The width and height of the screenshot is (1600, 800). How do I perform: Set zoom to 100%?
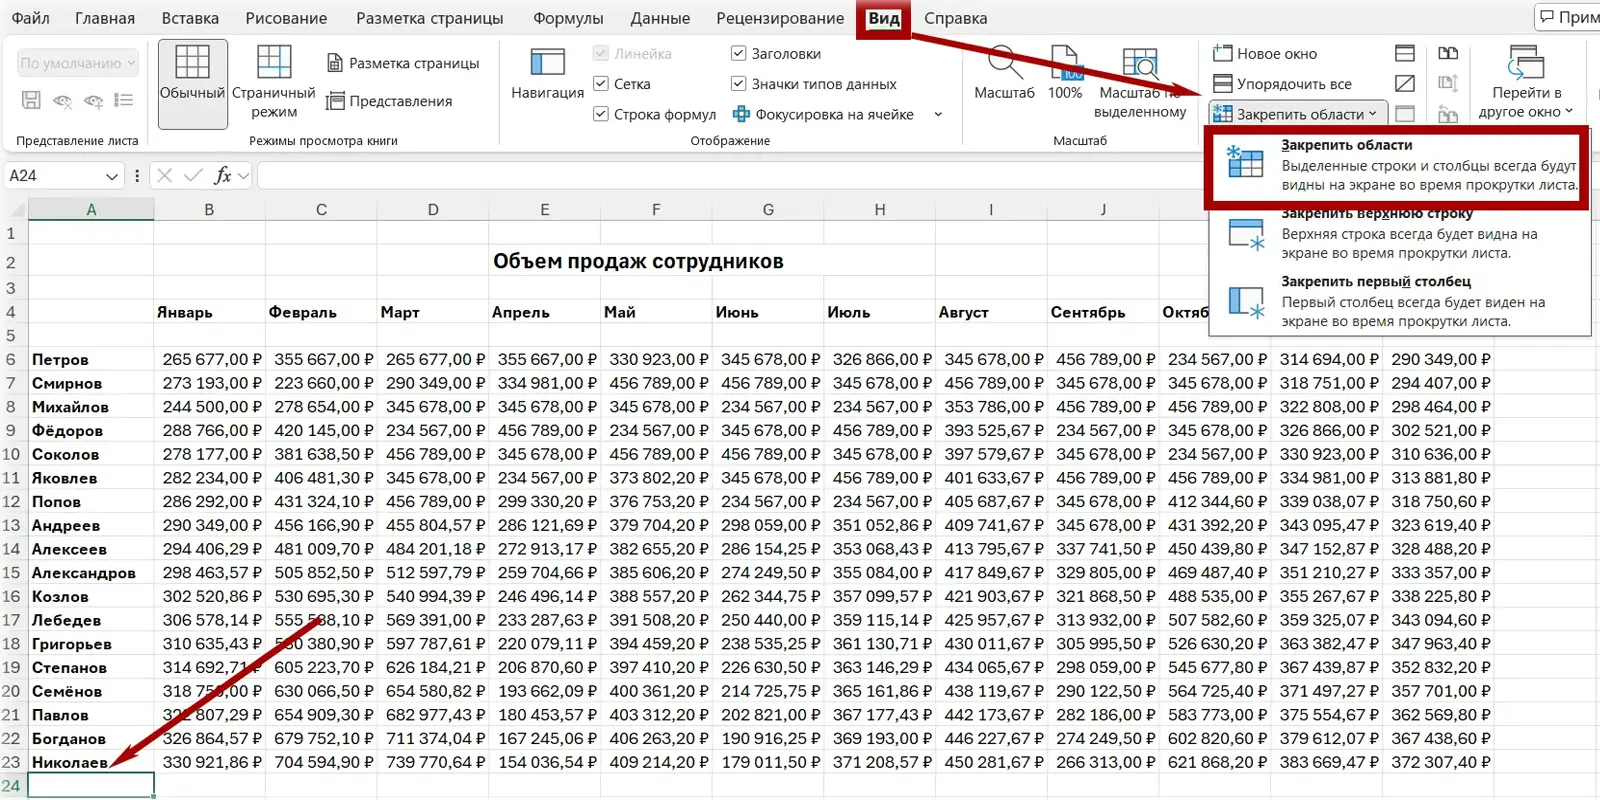[x=1065, y=75]
